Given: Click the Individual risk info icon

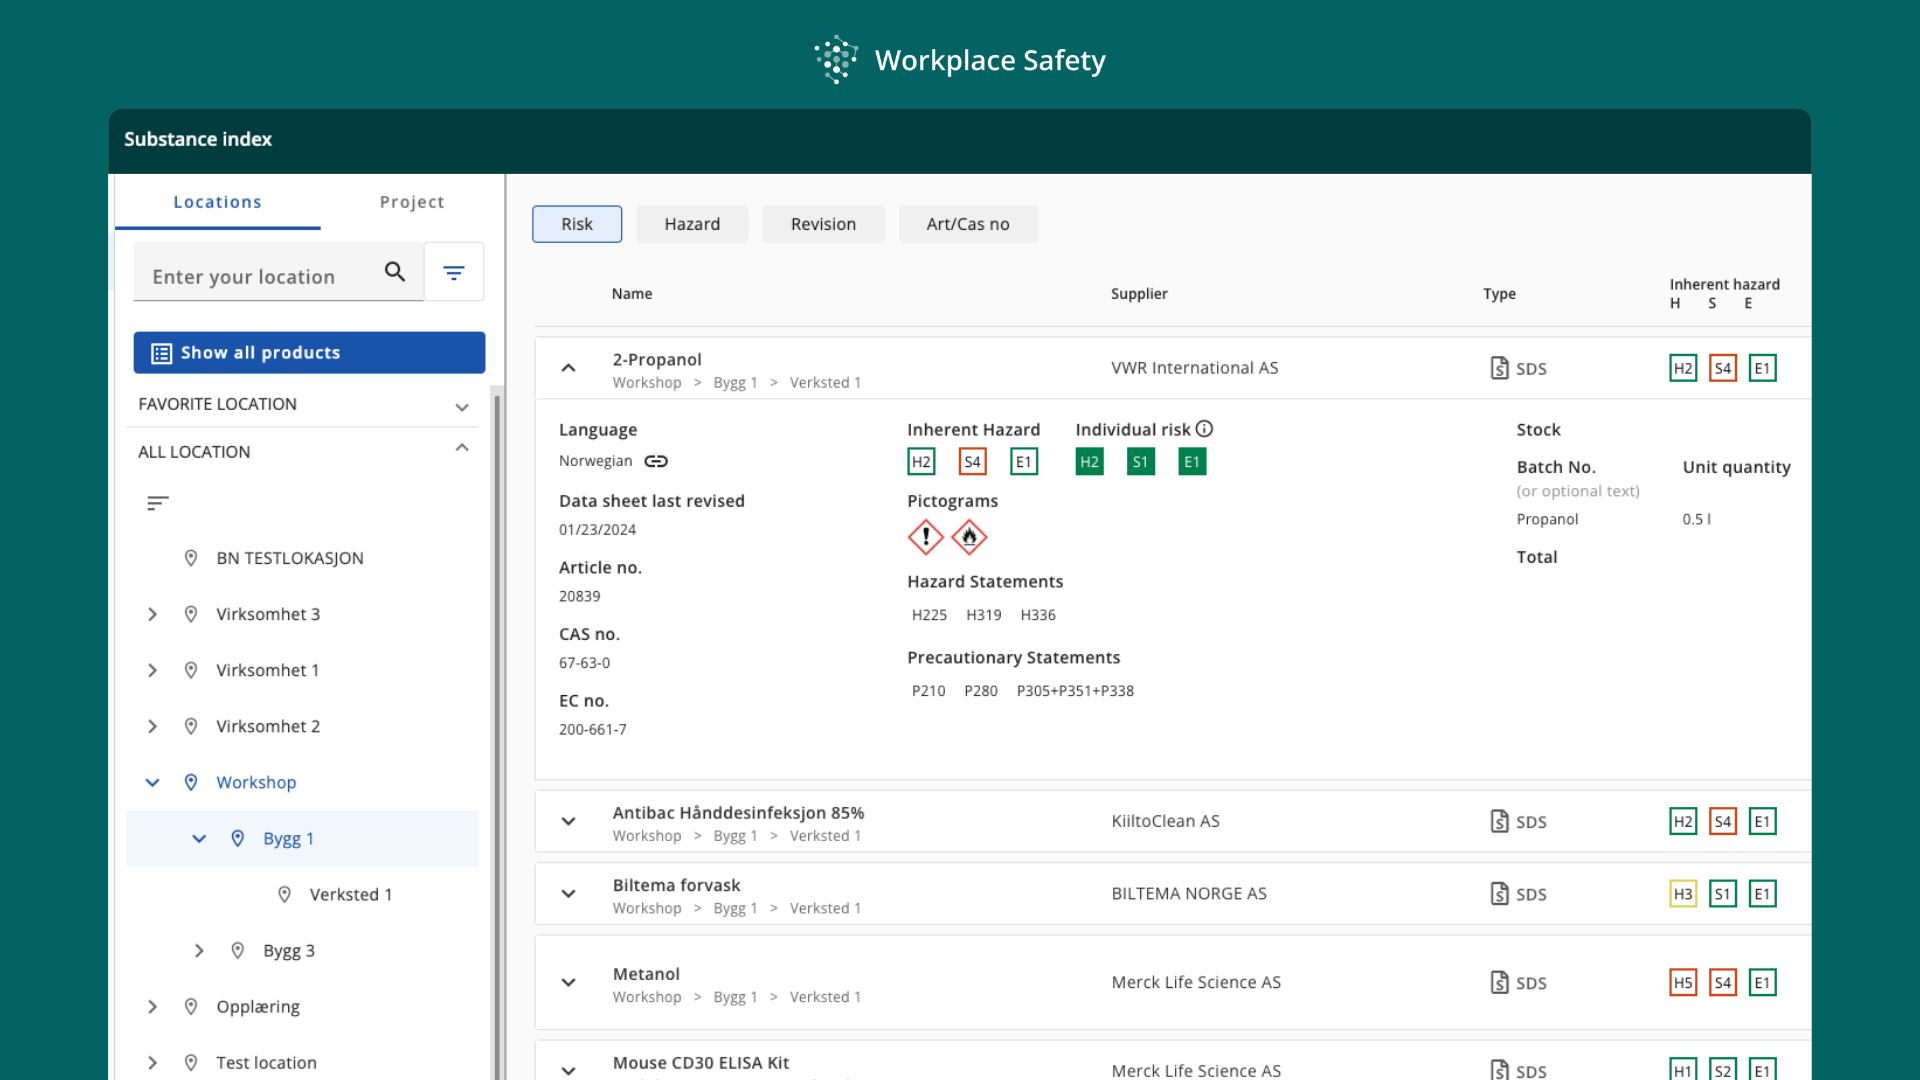Looking at the screenshot, I should tap(1204, 429).
